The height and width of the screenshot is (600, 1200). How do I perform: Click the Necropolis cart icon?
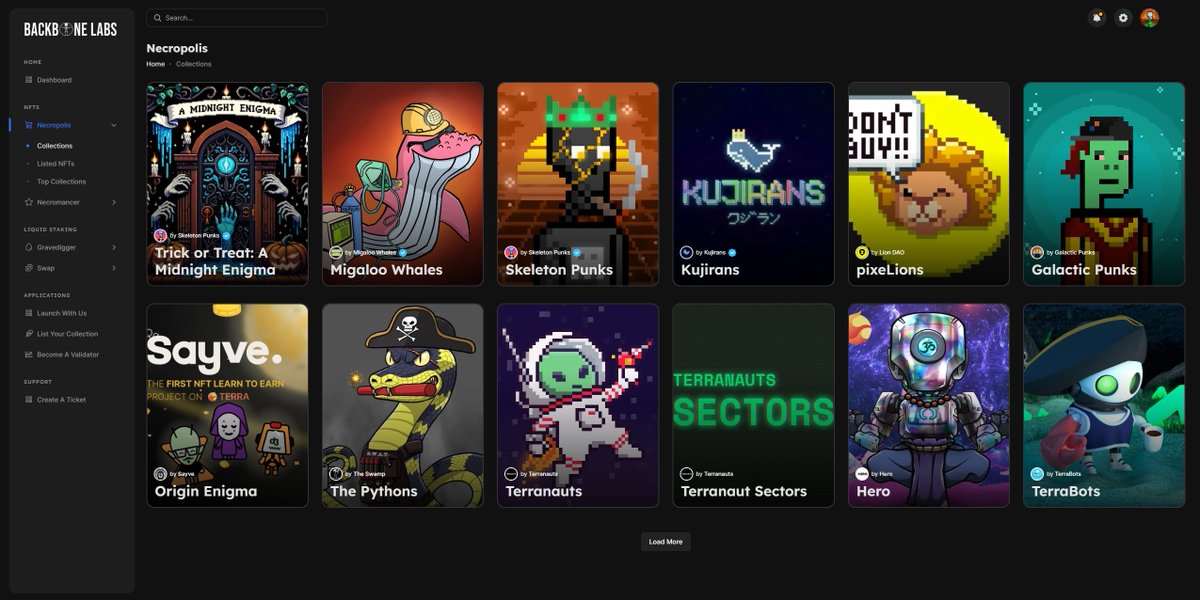click(29, 125)
